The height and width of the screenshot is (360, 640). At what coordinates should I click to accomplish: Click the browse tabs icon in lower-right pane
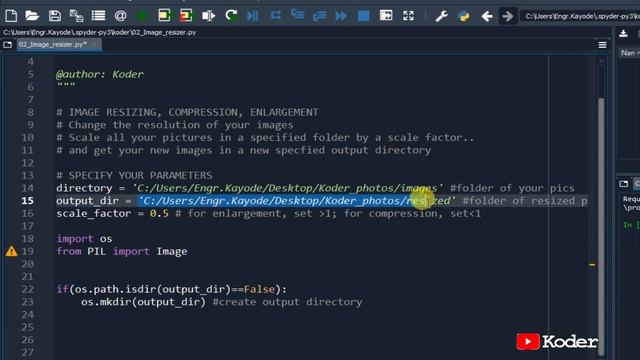pyautogui.click(x=623, y=184)
